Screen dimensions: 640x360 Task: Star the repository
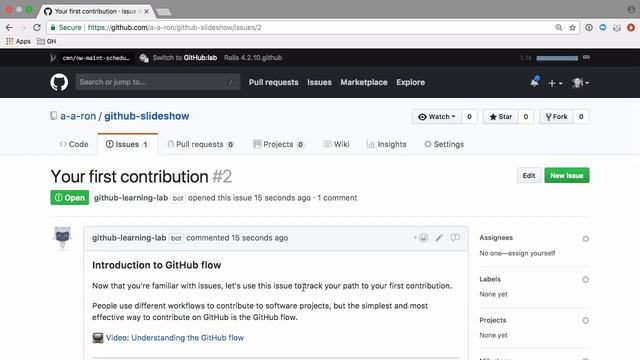coord(500,117)
